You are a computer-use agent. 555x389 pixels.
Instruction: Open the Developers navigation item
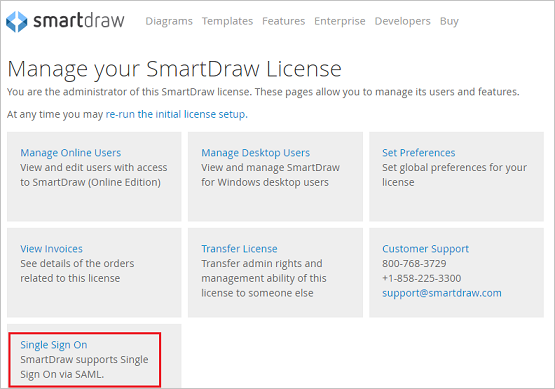click(x=402, y=21)
